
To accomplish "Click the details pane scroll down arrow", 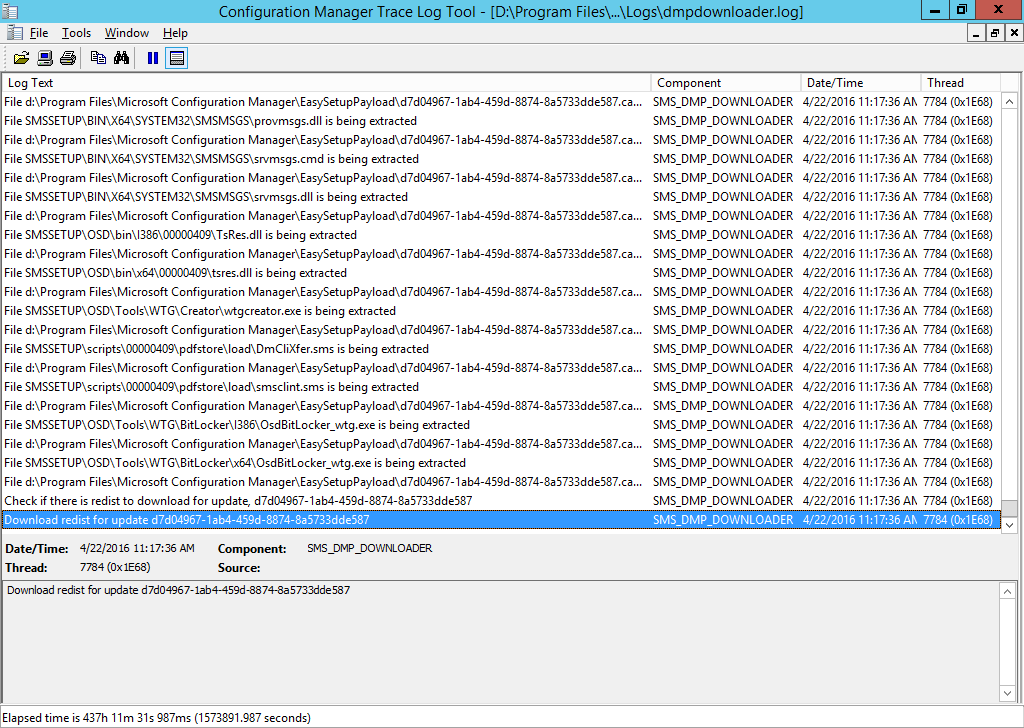I will coord(1007,693).
